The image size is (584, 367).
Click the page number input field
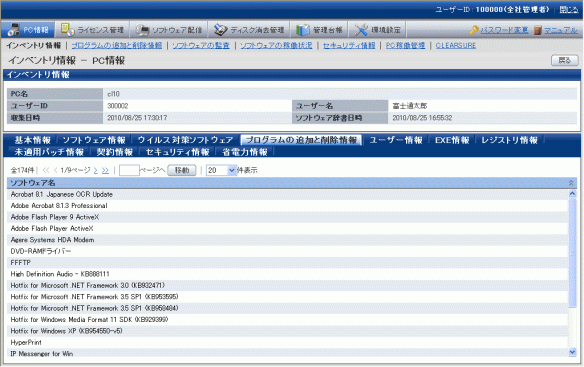[x=129, y=170]
